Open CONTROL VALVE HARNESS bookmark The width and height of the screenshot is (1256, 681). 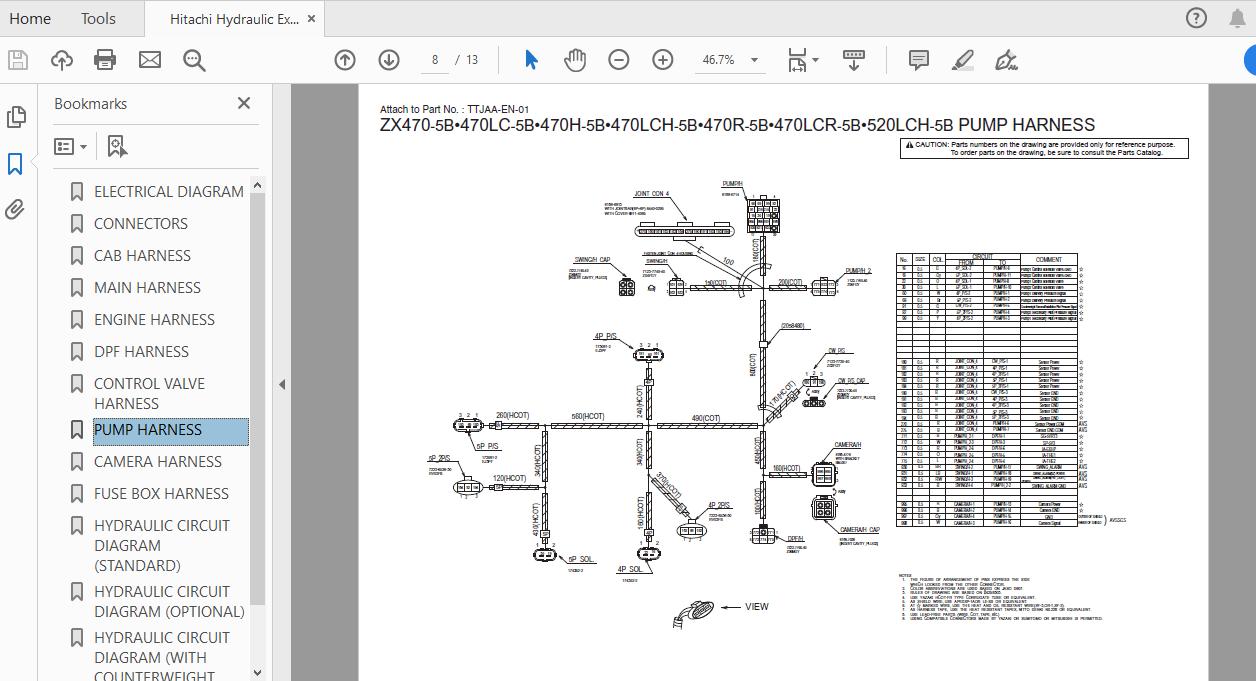click(x=149, y=393)
